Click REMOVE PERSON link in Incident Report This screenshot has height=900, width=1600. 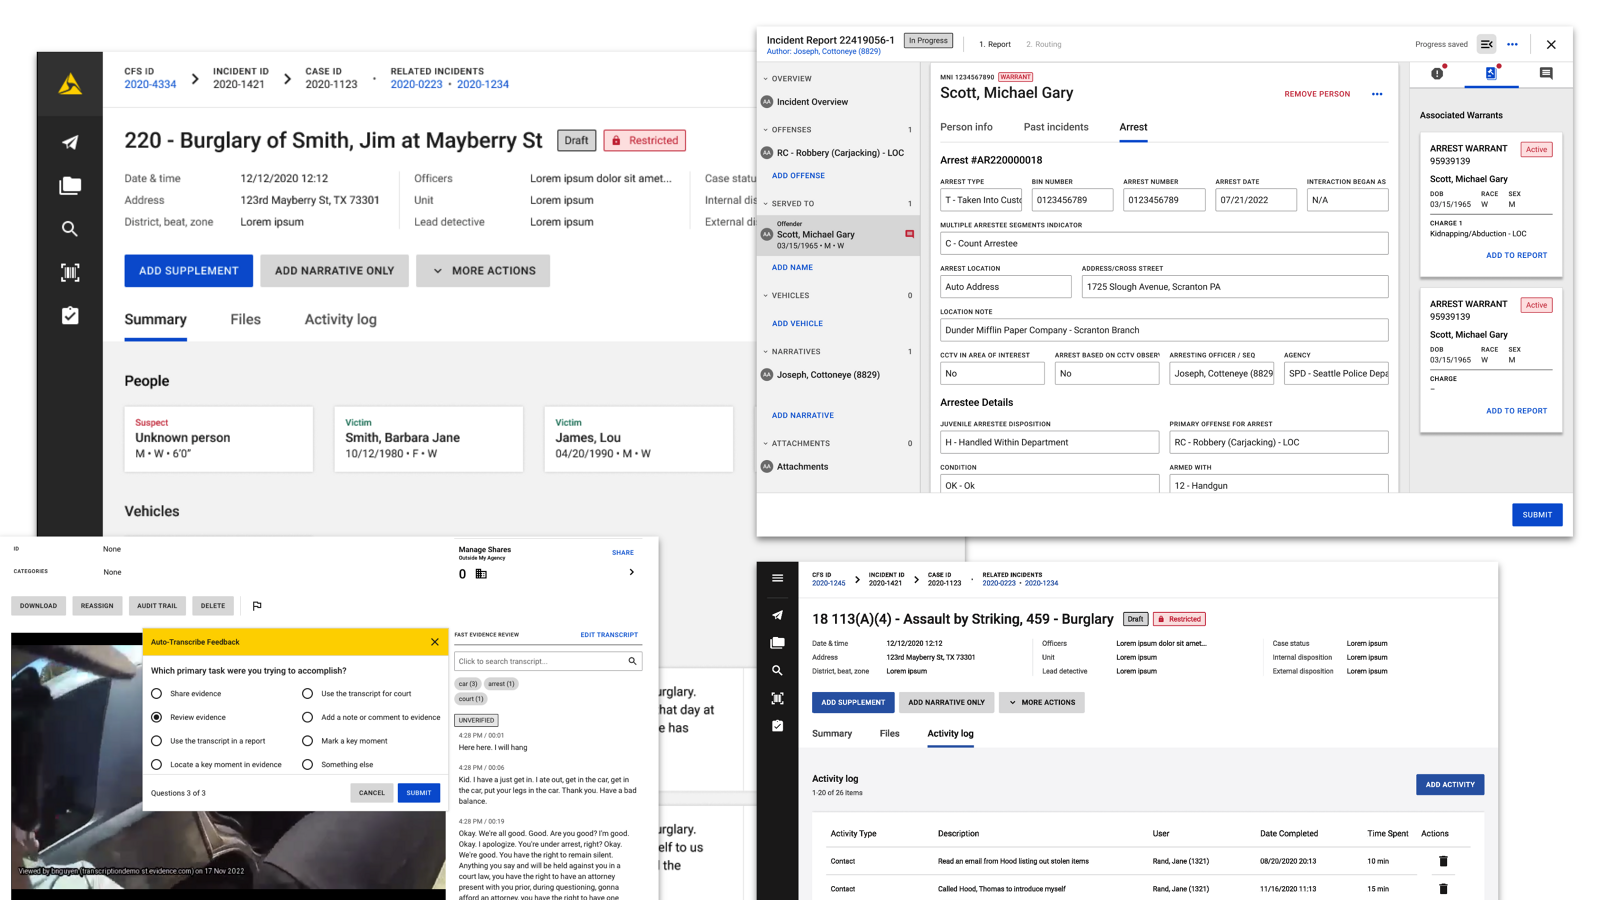tap(1317, 94)
